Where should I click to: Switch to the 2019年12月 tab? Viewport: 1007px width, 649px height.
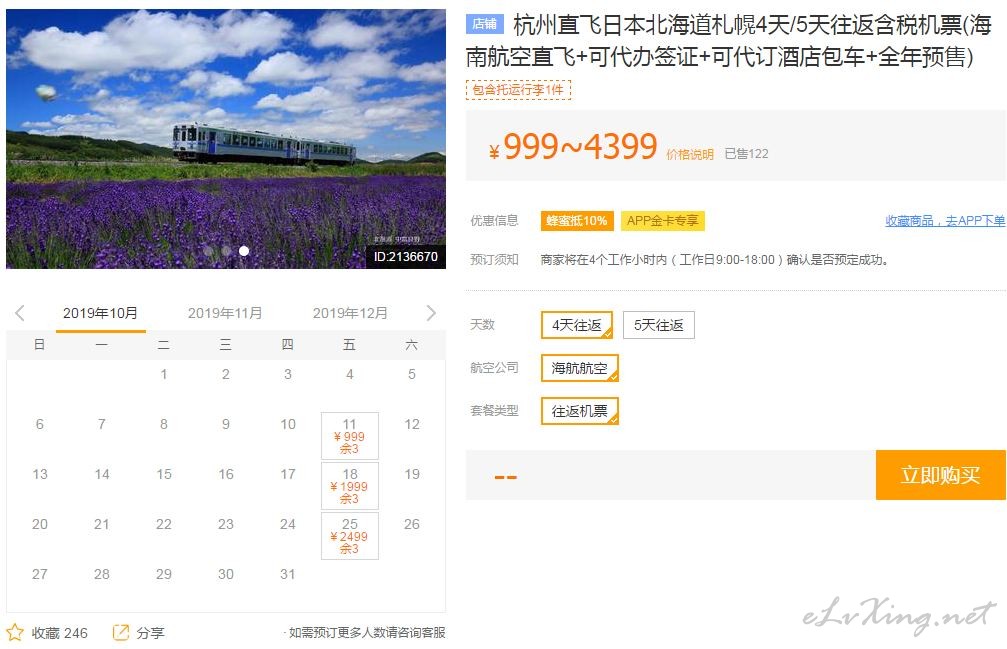pyautogui.click(x=350, y=313)
